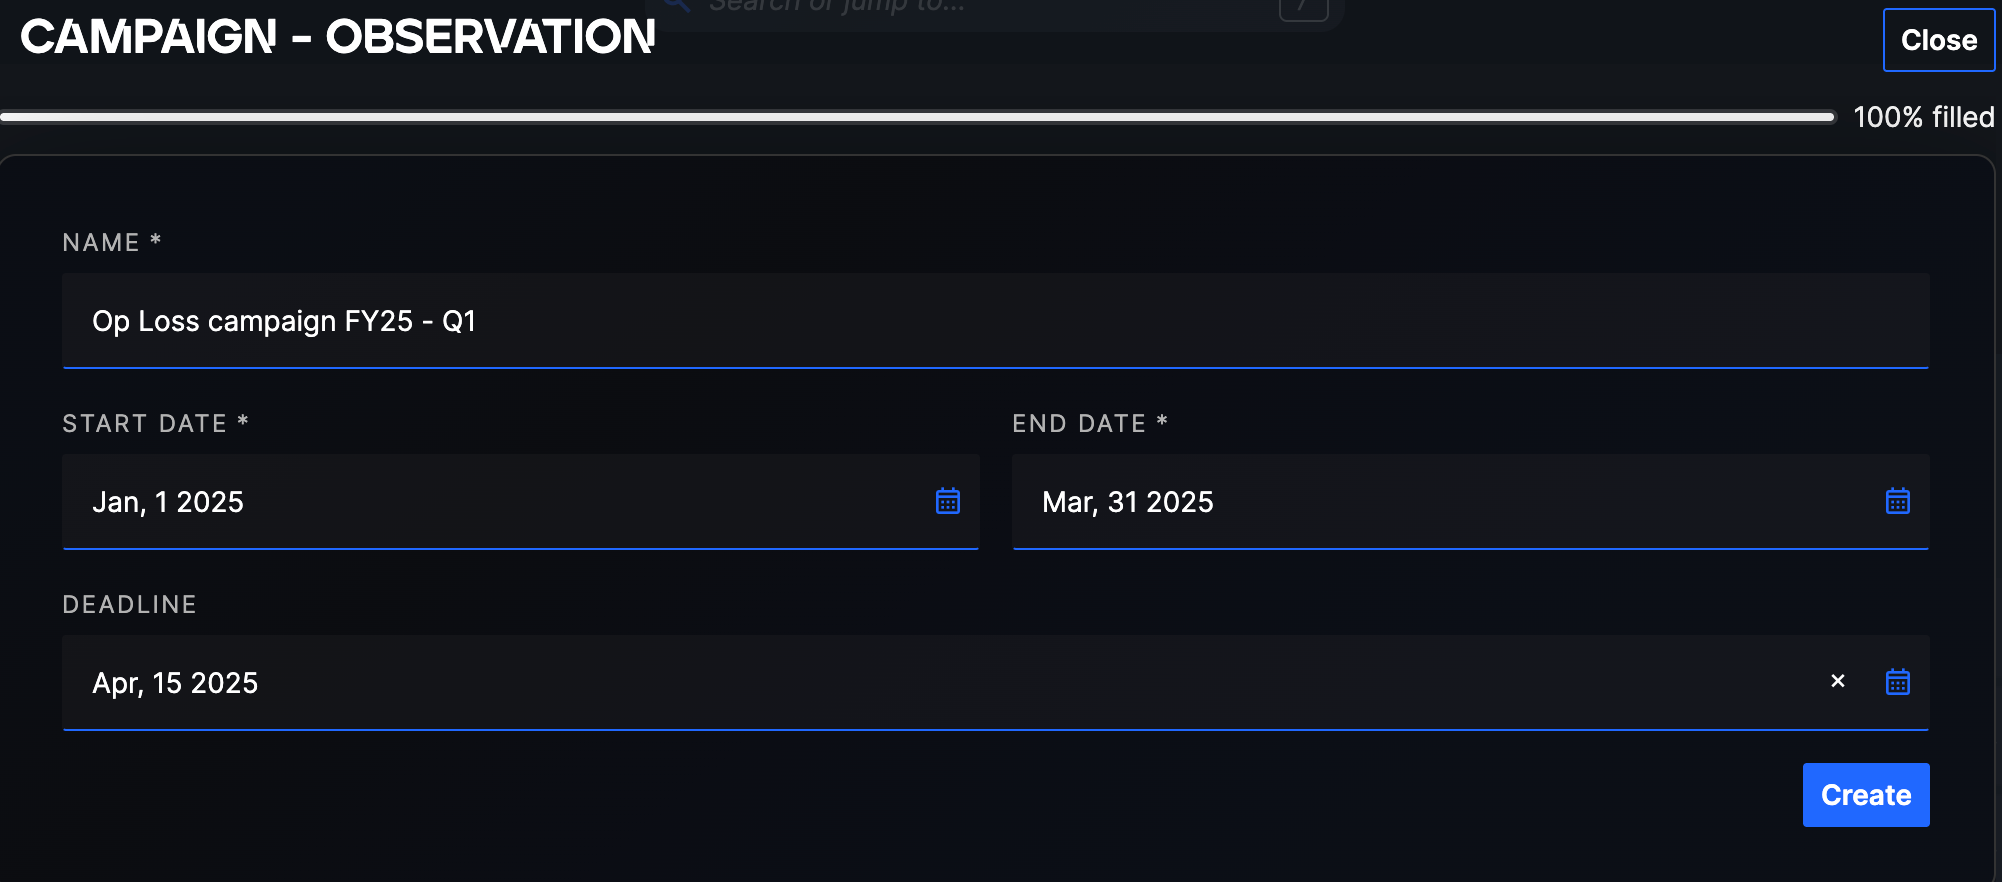Clear the Deadline date with the X icon
The image size is (2002, 882).
point(1837,681)
